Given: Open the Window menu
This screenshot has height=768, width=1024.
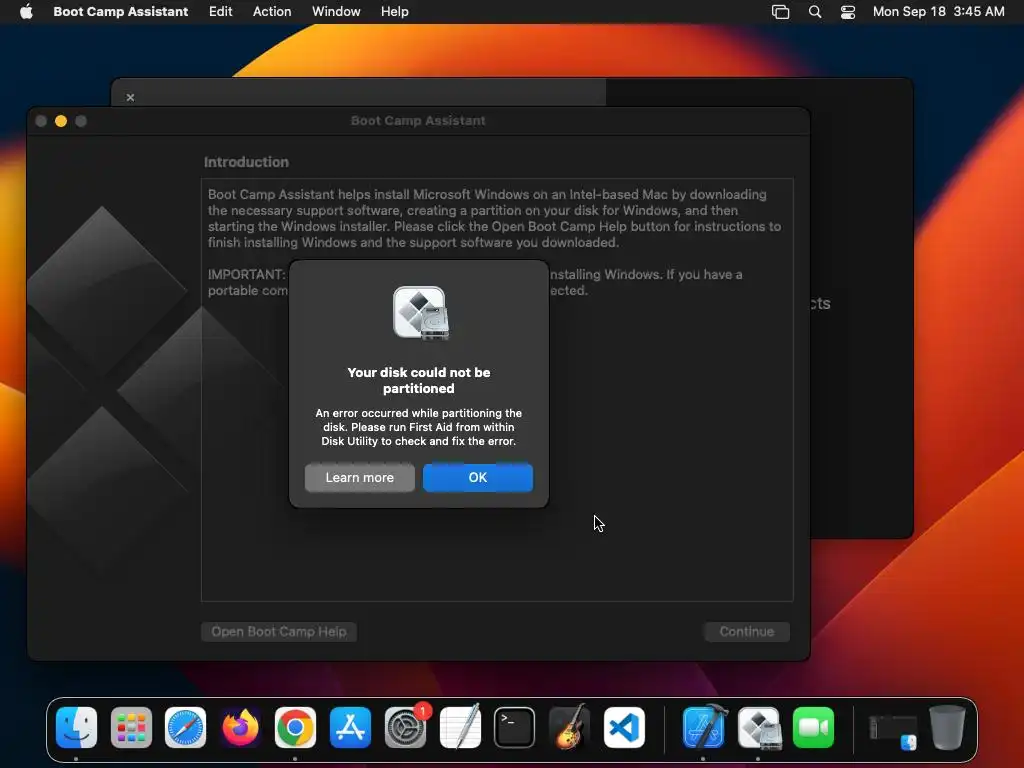Looking at the screenshot, I should click(x=336, y=12).
